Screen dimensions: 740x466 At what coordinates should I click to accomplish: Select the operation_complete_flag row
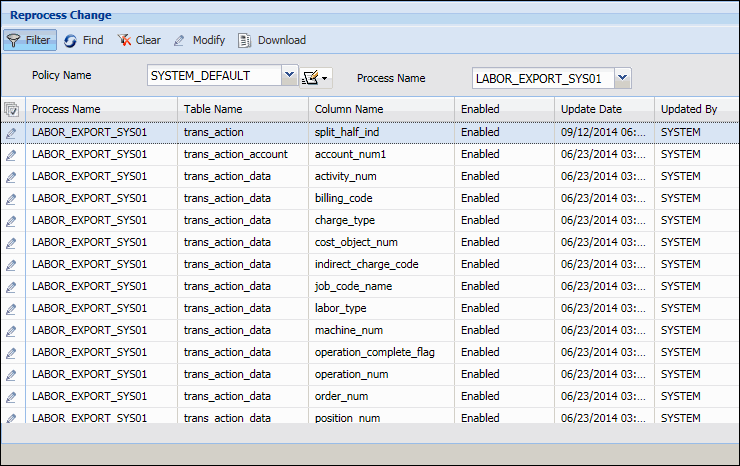(x=374, y=352)
